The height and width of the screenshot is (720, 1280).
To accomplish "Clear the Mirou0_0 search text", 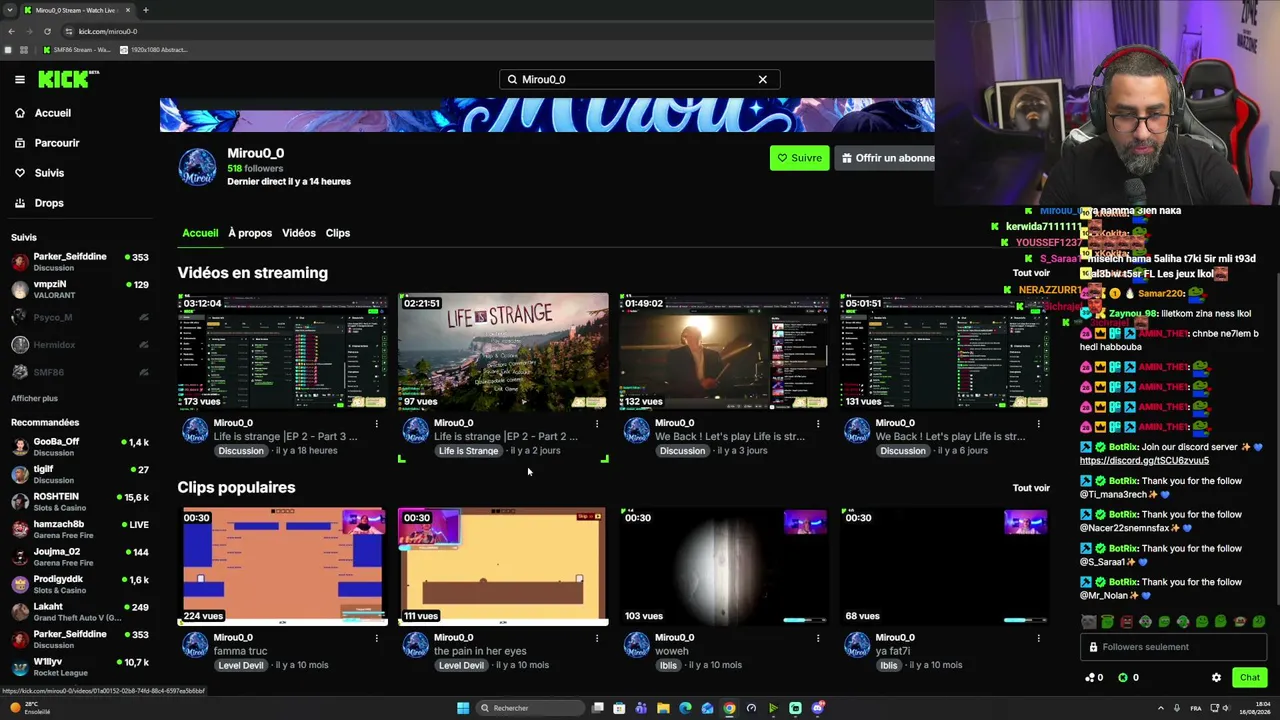I will pyautogui.click(x=762, y=79).
